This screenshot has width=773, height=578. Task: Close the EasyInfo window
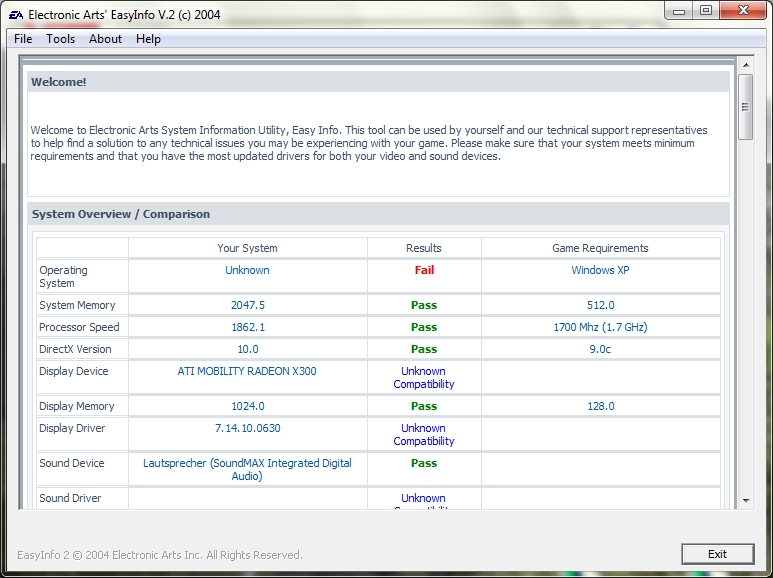pos(743,11)
